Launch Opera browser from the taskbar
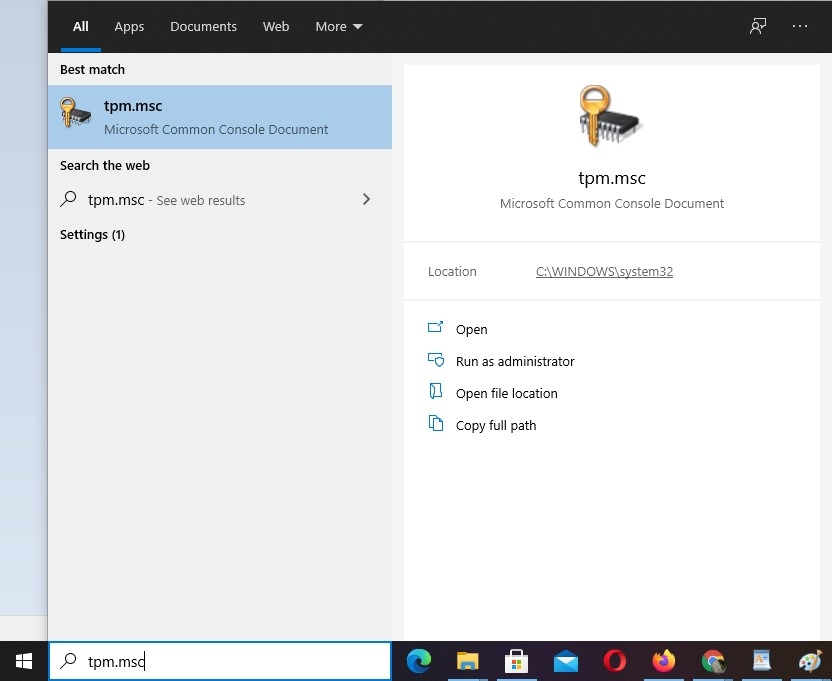The image size is (832, 681). [x=614, y=661]
